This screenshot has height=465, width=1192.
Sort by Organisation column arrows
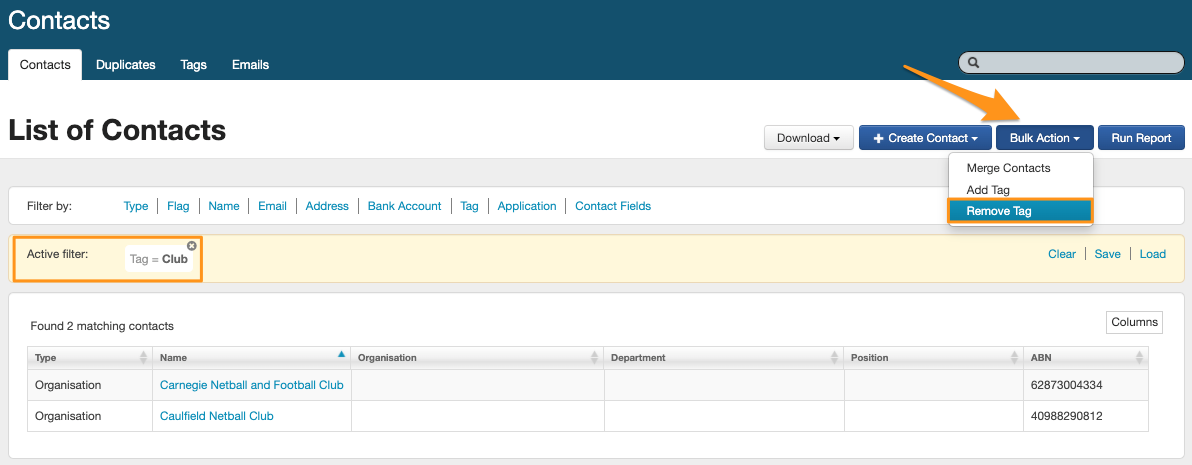[596, 358]
